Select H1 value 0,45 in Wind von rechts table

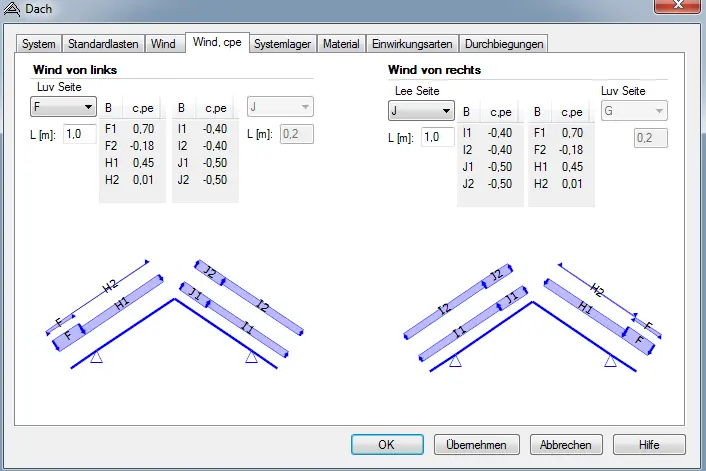point(572,167)
